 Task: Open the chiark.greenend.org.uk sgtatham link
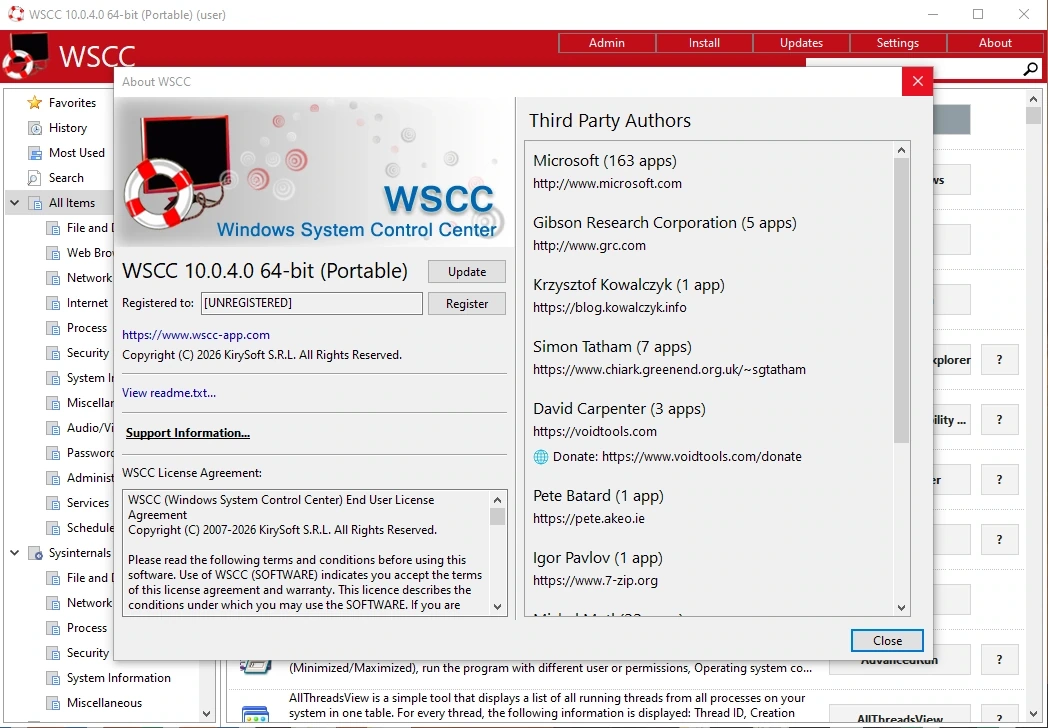[x=669, y=370]
